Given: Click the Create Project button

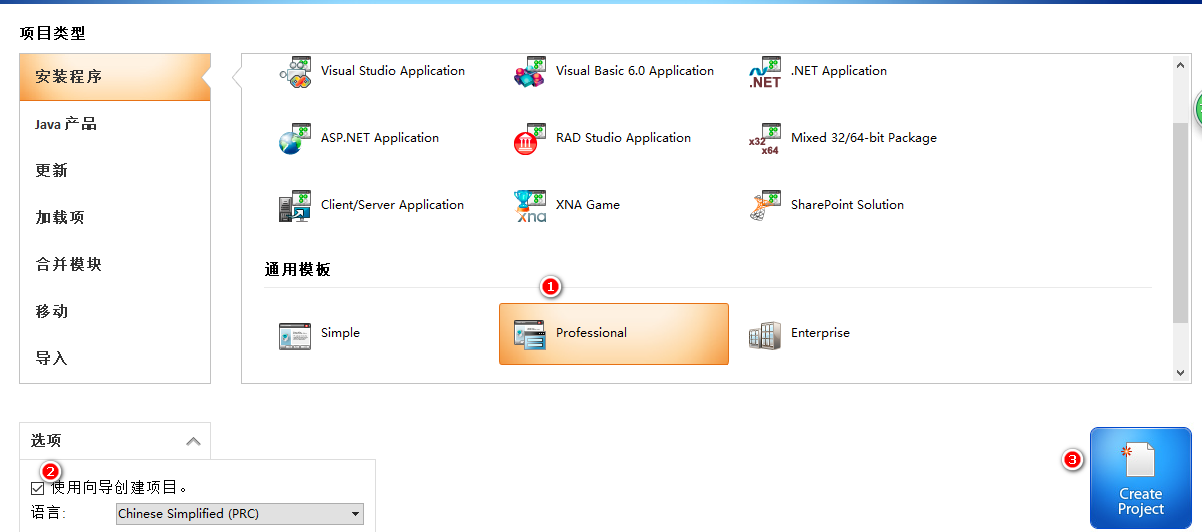Looking at the screenshot, I should click(x=1140, y=478).
